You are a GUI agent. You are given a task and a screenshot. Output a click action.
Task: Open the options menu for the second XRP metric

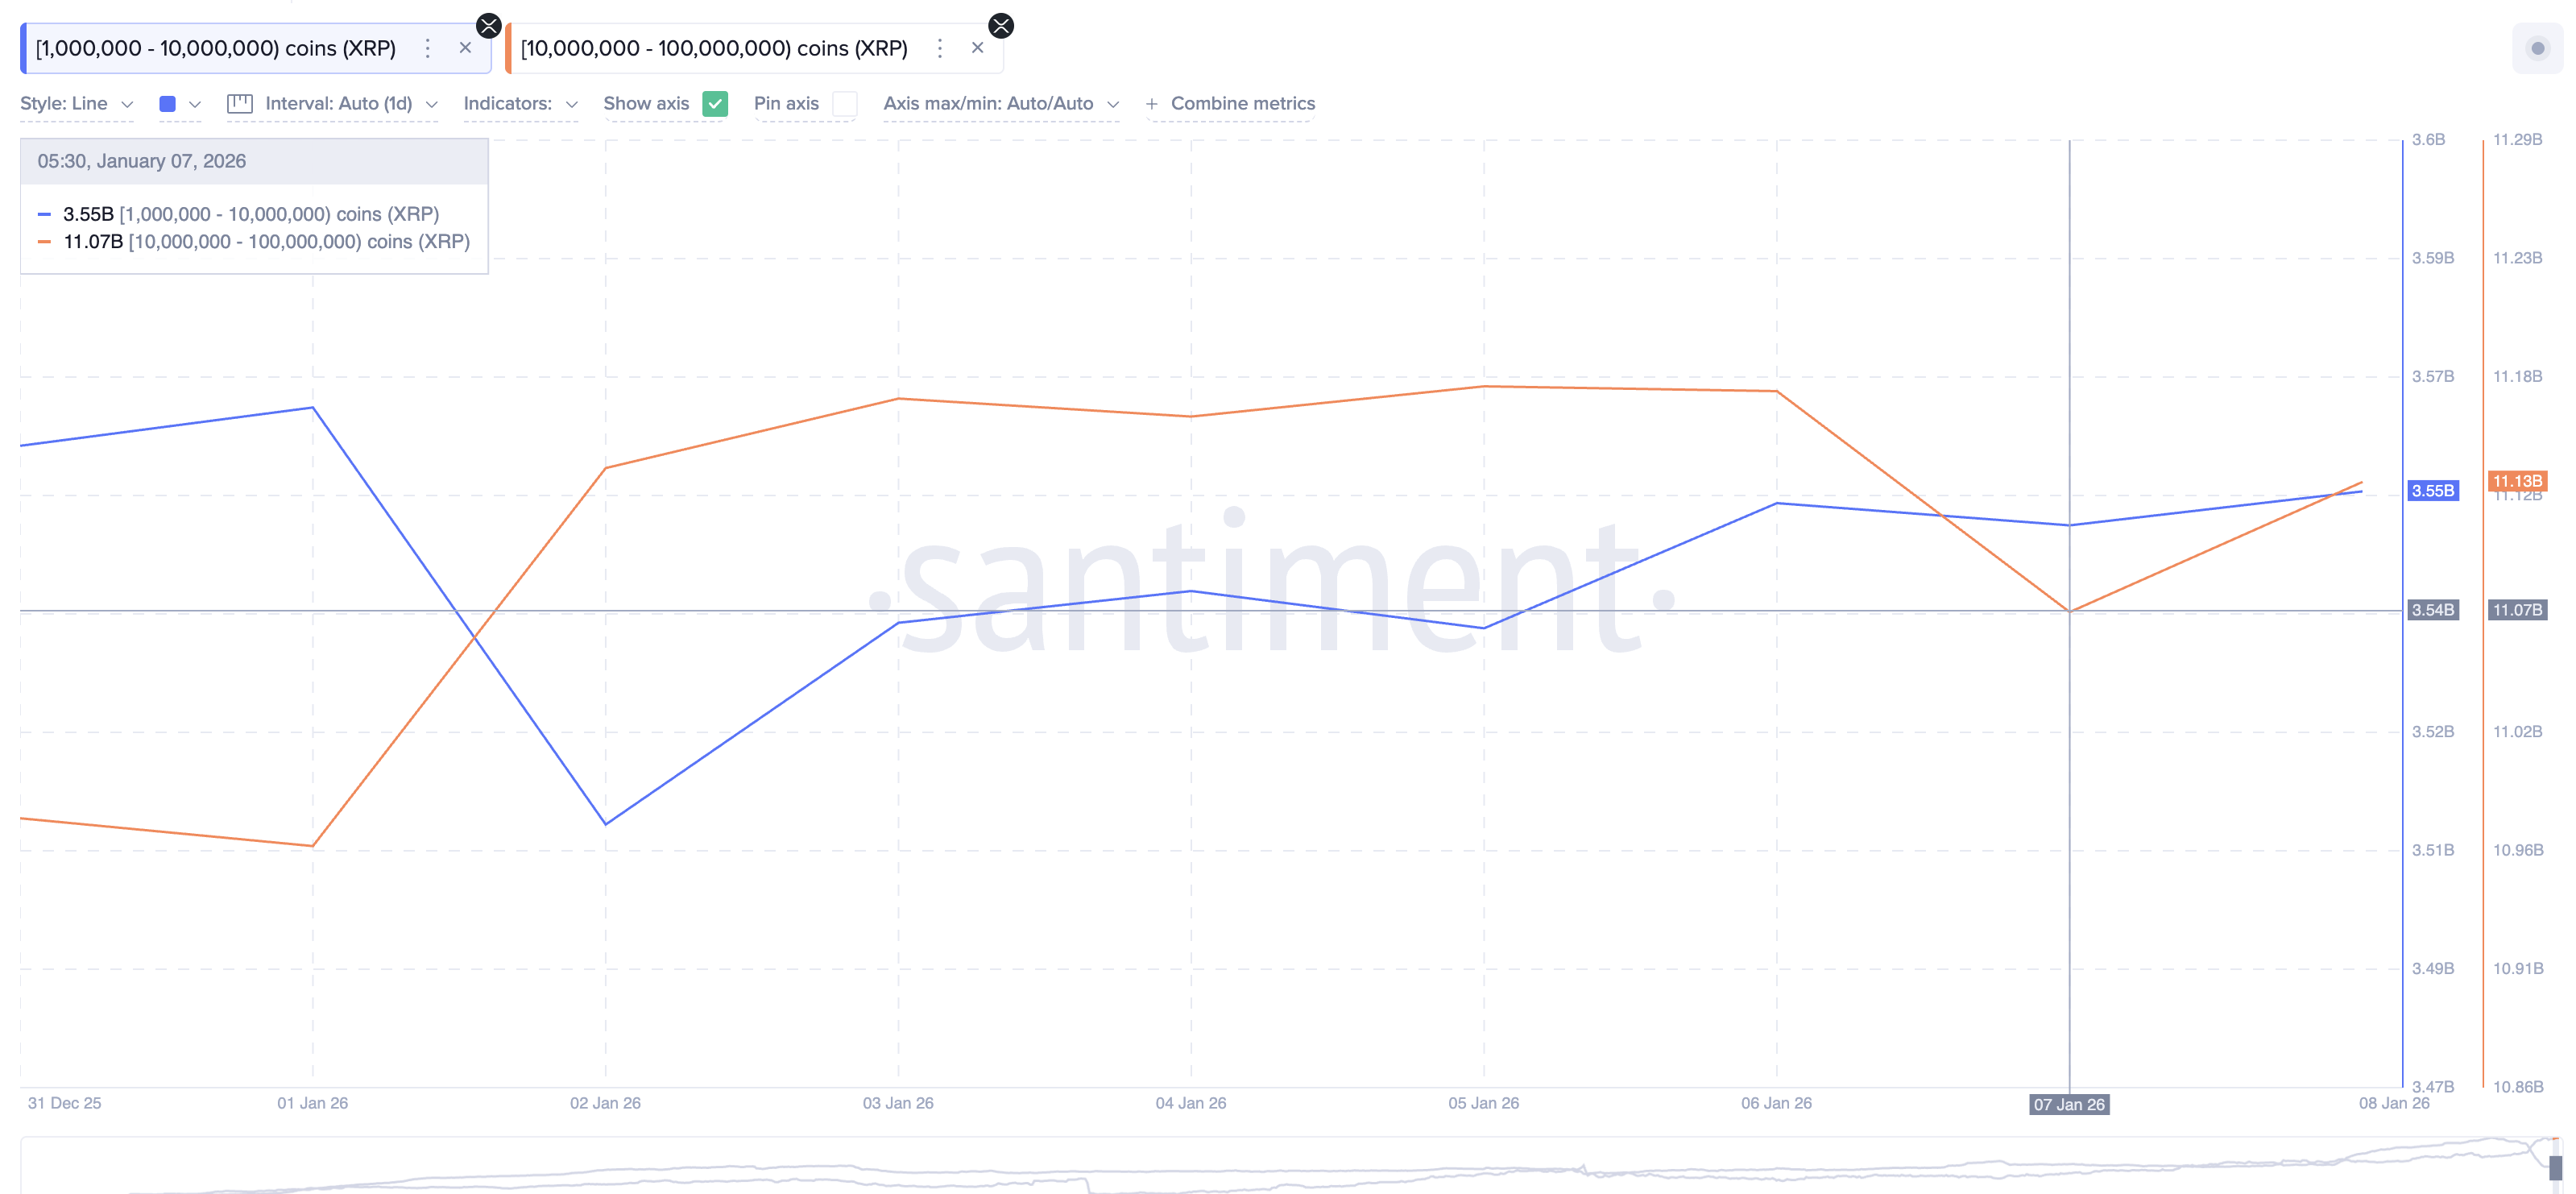coord(940,47)
